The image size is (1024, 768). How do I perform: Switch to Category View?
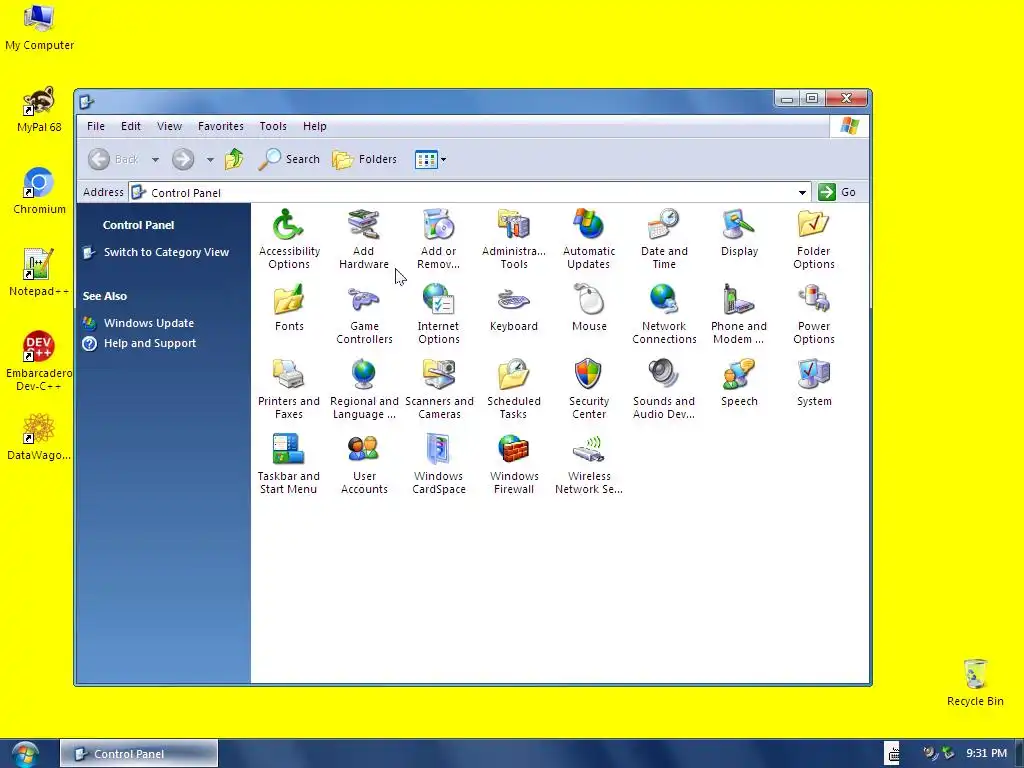point(166,252)
